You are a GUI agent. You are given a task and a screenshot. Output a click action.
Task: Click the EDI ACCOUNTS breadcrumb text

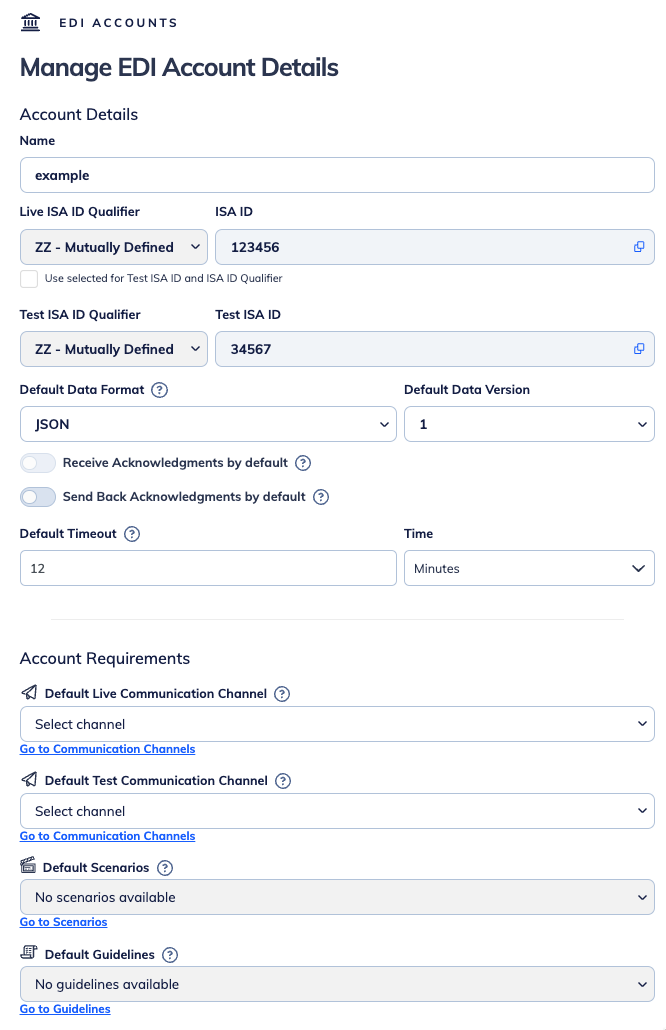(118, 23)
